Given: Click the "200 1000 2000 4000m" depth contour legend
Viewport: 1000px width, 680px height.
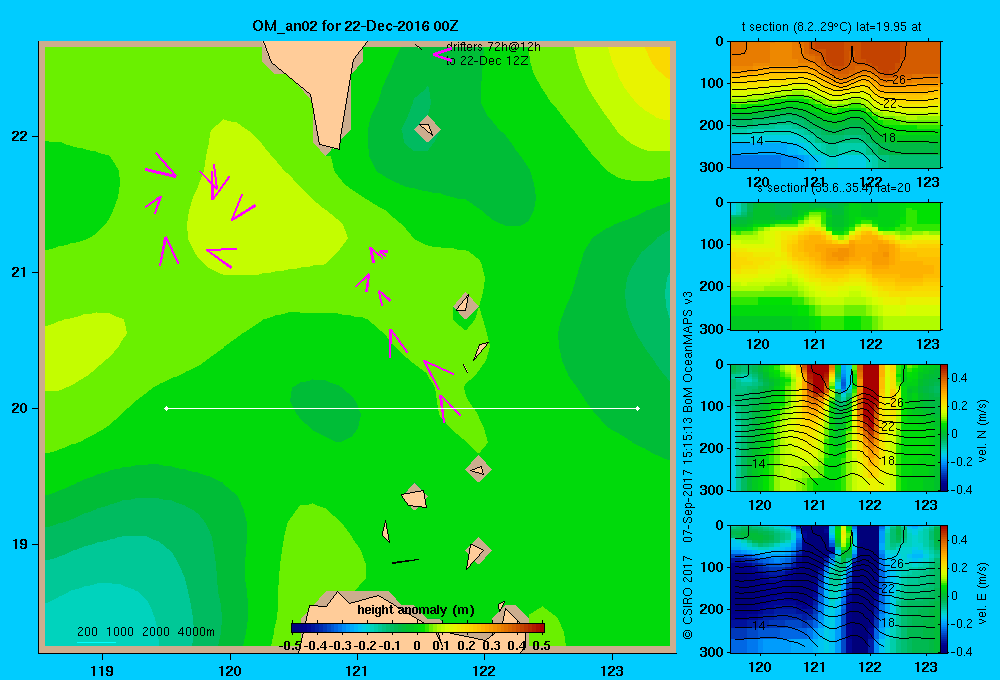Looking at the screenshot, I should click(x=145, y=632).
